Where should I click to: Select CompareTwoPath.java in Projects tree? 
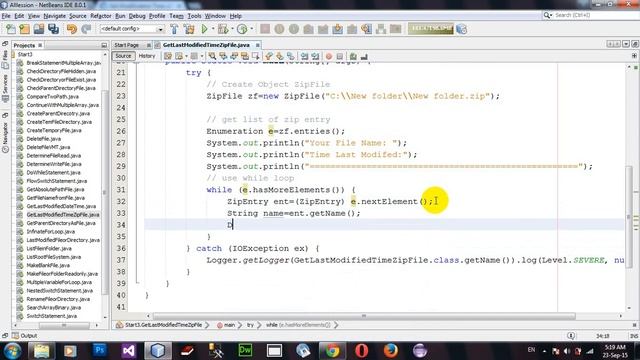click(52, 97)
